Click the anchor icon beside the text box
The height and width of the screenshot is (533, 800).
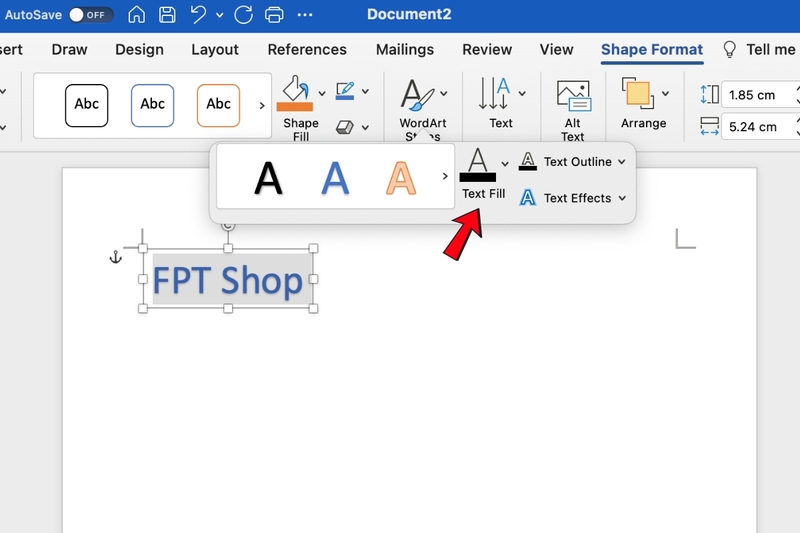[116, 257]
